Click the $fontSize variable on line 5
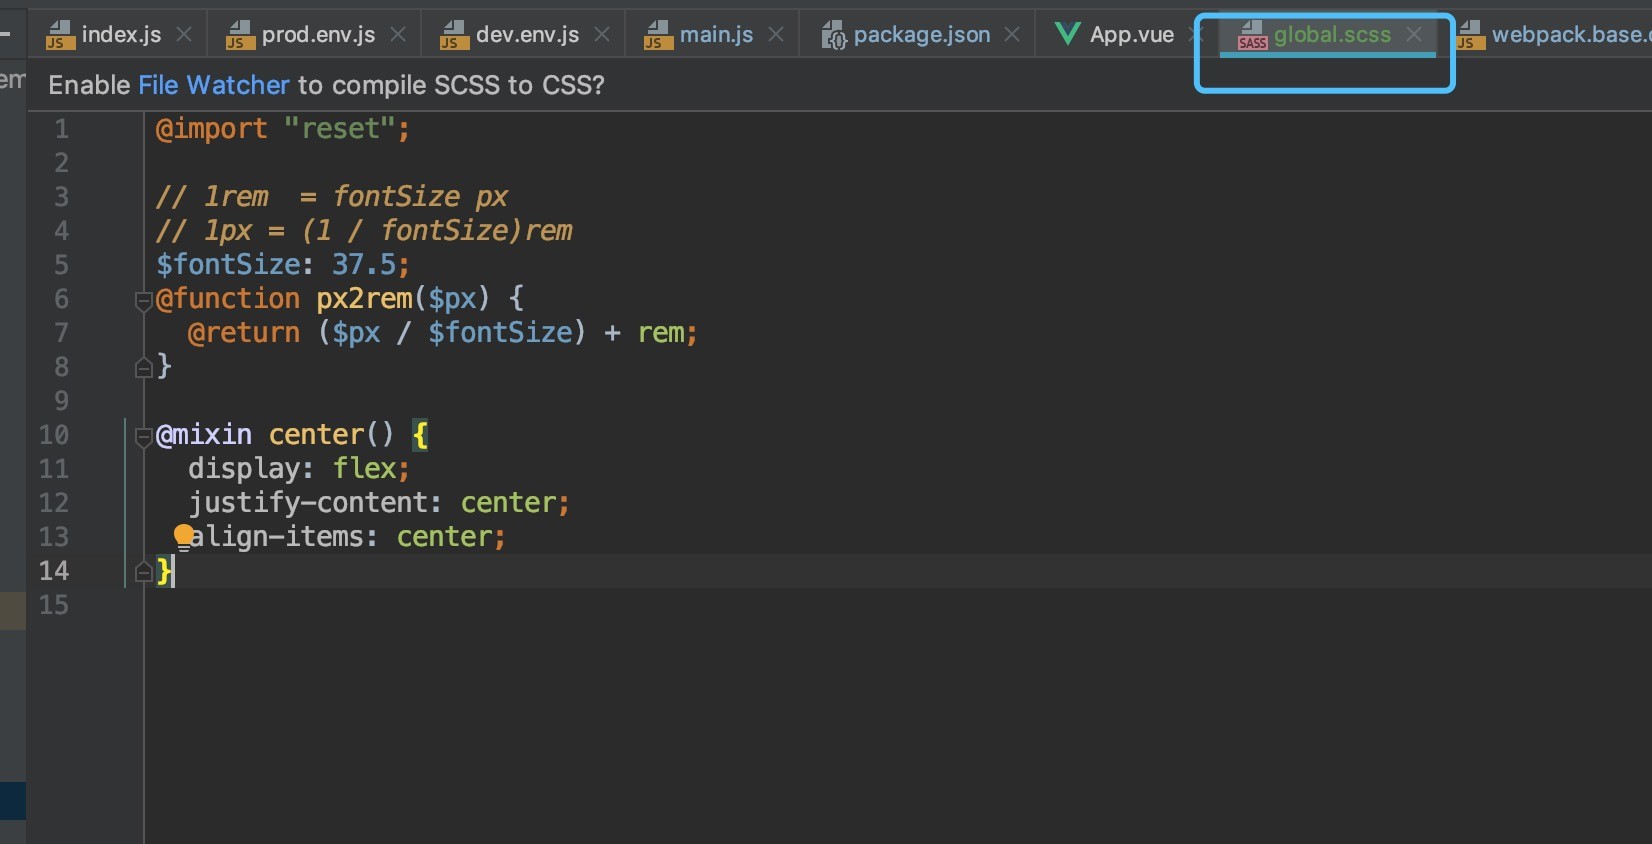The height and width of the screenshot is (844, 1652). click(x=228, y=265)
